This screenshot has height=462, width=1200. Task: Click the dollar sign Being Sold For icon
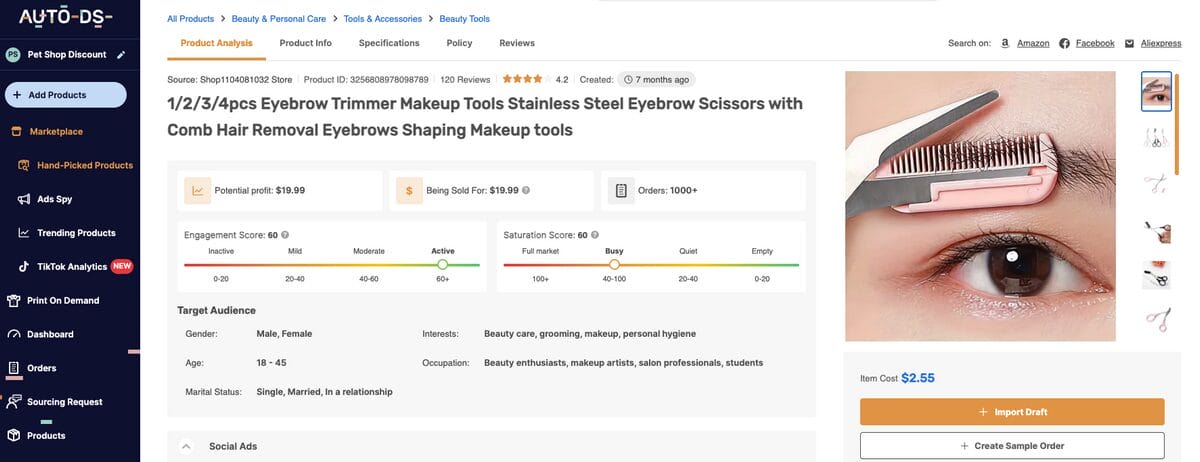(409, 190)
